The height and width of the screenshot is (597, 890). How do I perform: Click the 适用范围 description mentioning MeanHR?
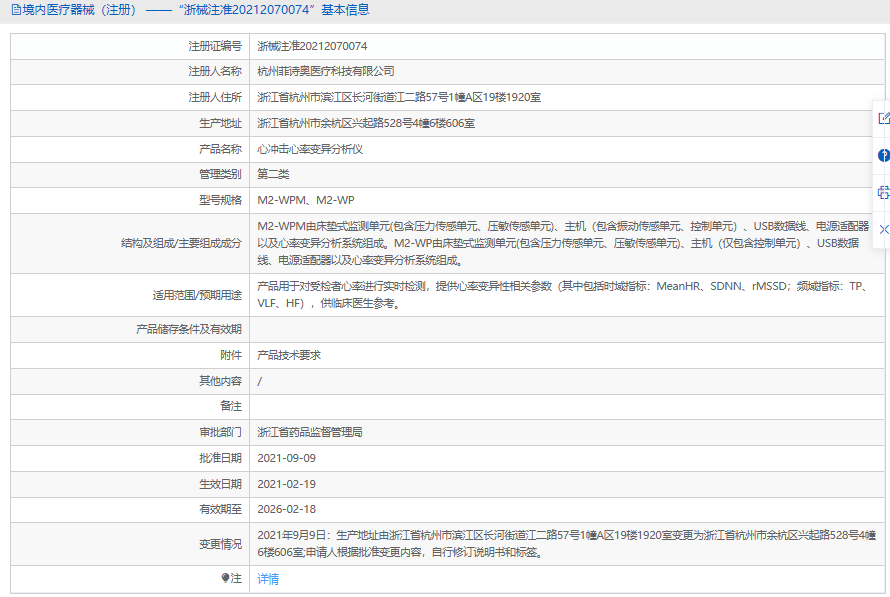click(x=563, y=295)
